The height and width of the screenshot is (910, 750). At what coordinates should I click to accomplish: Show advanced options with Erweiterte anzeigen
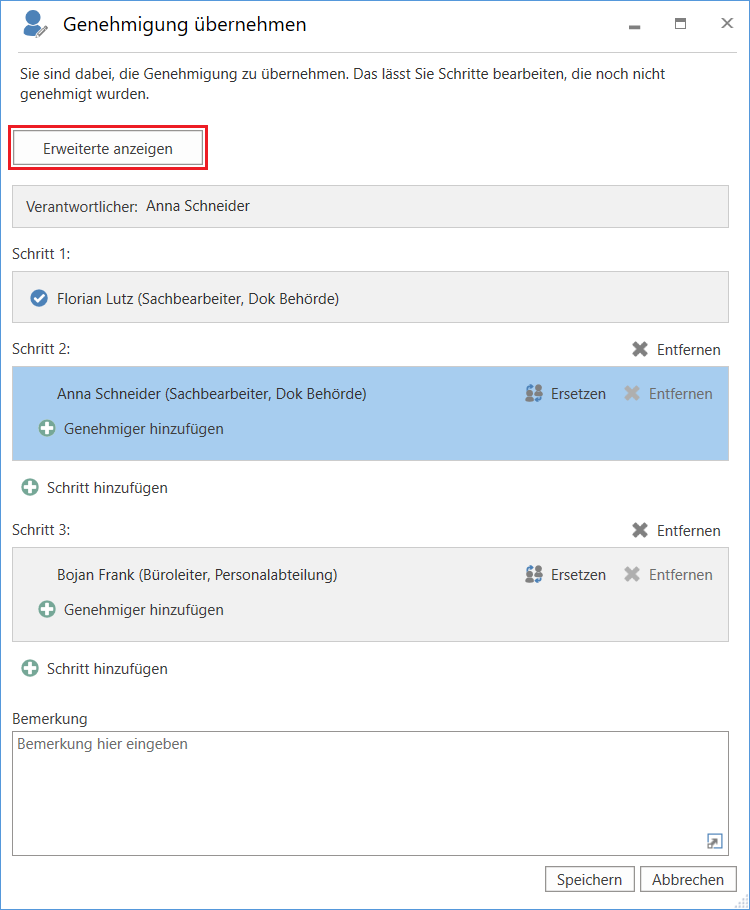(x=108, y=149)
